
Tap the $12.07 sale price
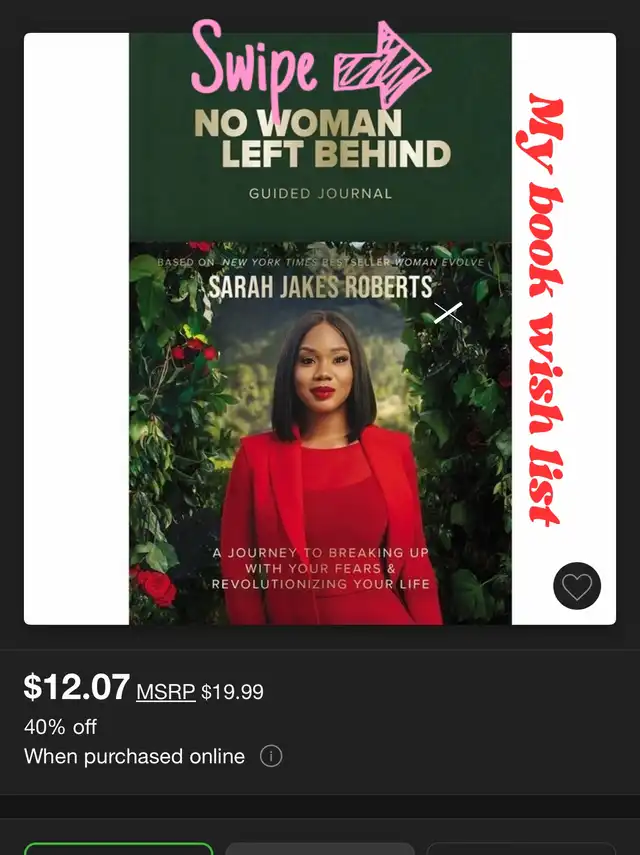(77, 687)
